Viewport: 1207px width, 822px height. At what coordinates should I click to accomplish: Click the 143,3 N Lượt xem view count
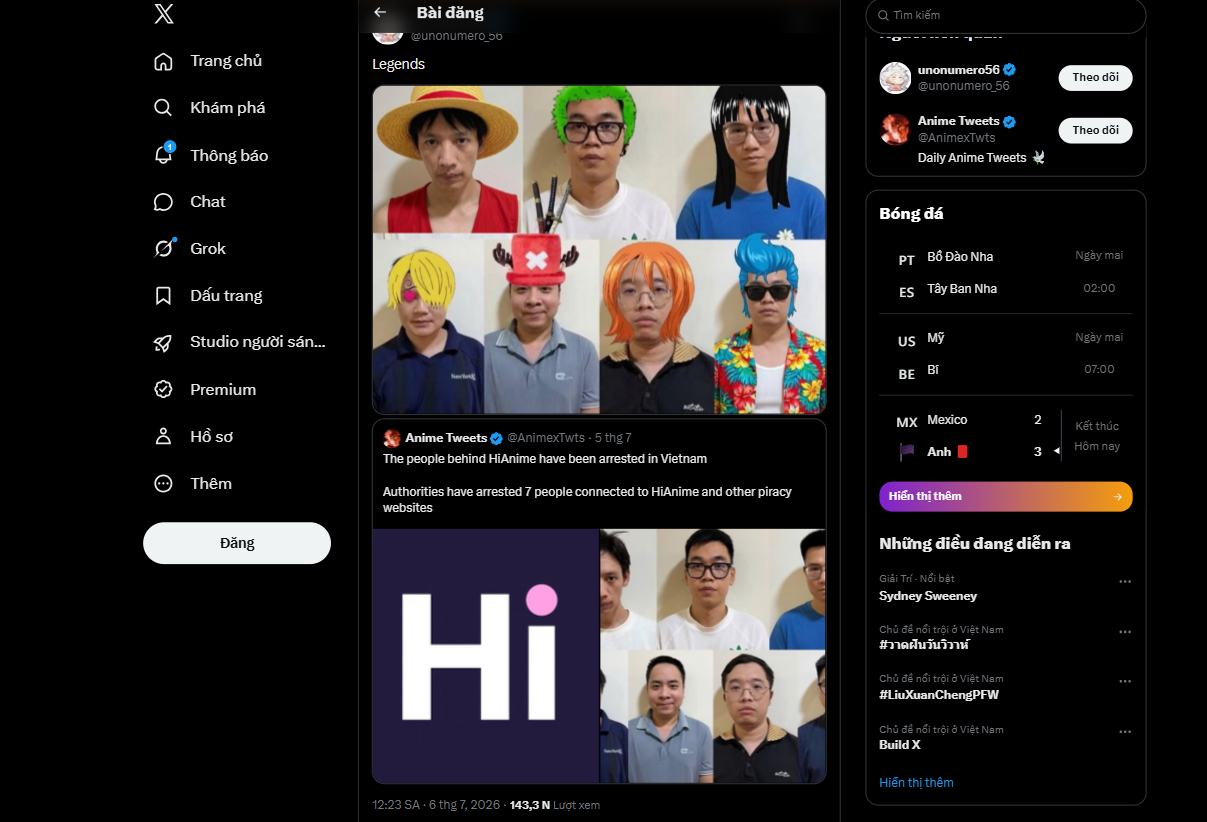(x=555, y=805)
